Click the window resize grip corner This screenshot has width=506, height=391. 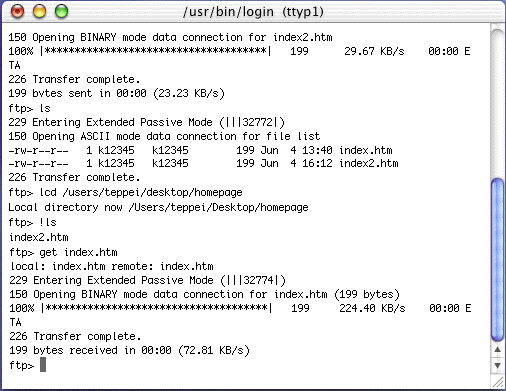498,382
